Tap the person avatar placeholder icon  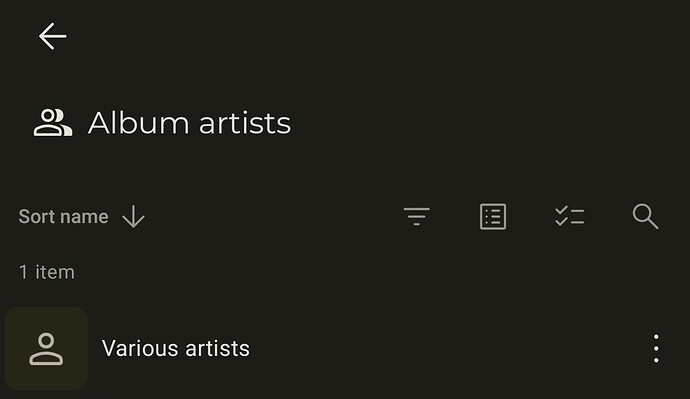click(46, 349)
